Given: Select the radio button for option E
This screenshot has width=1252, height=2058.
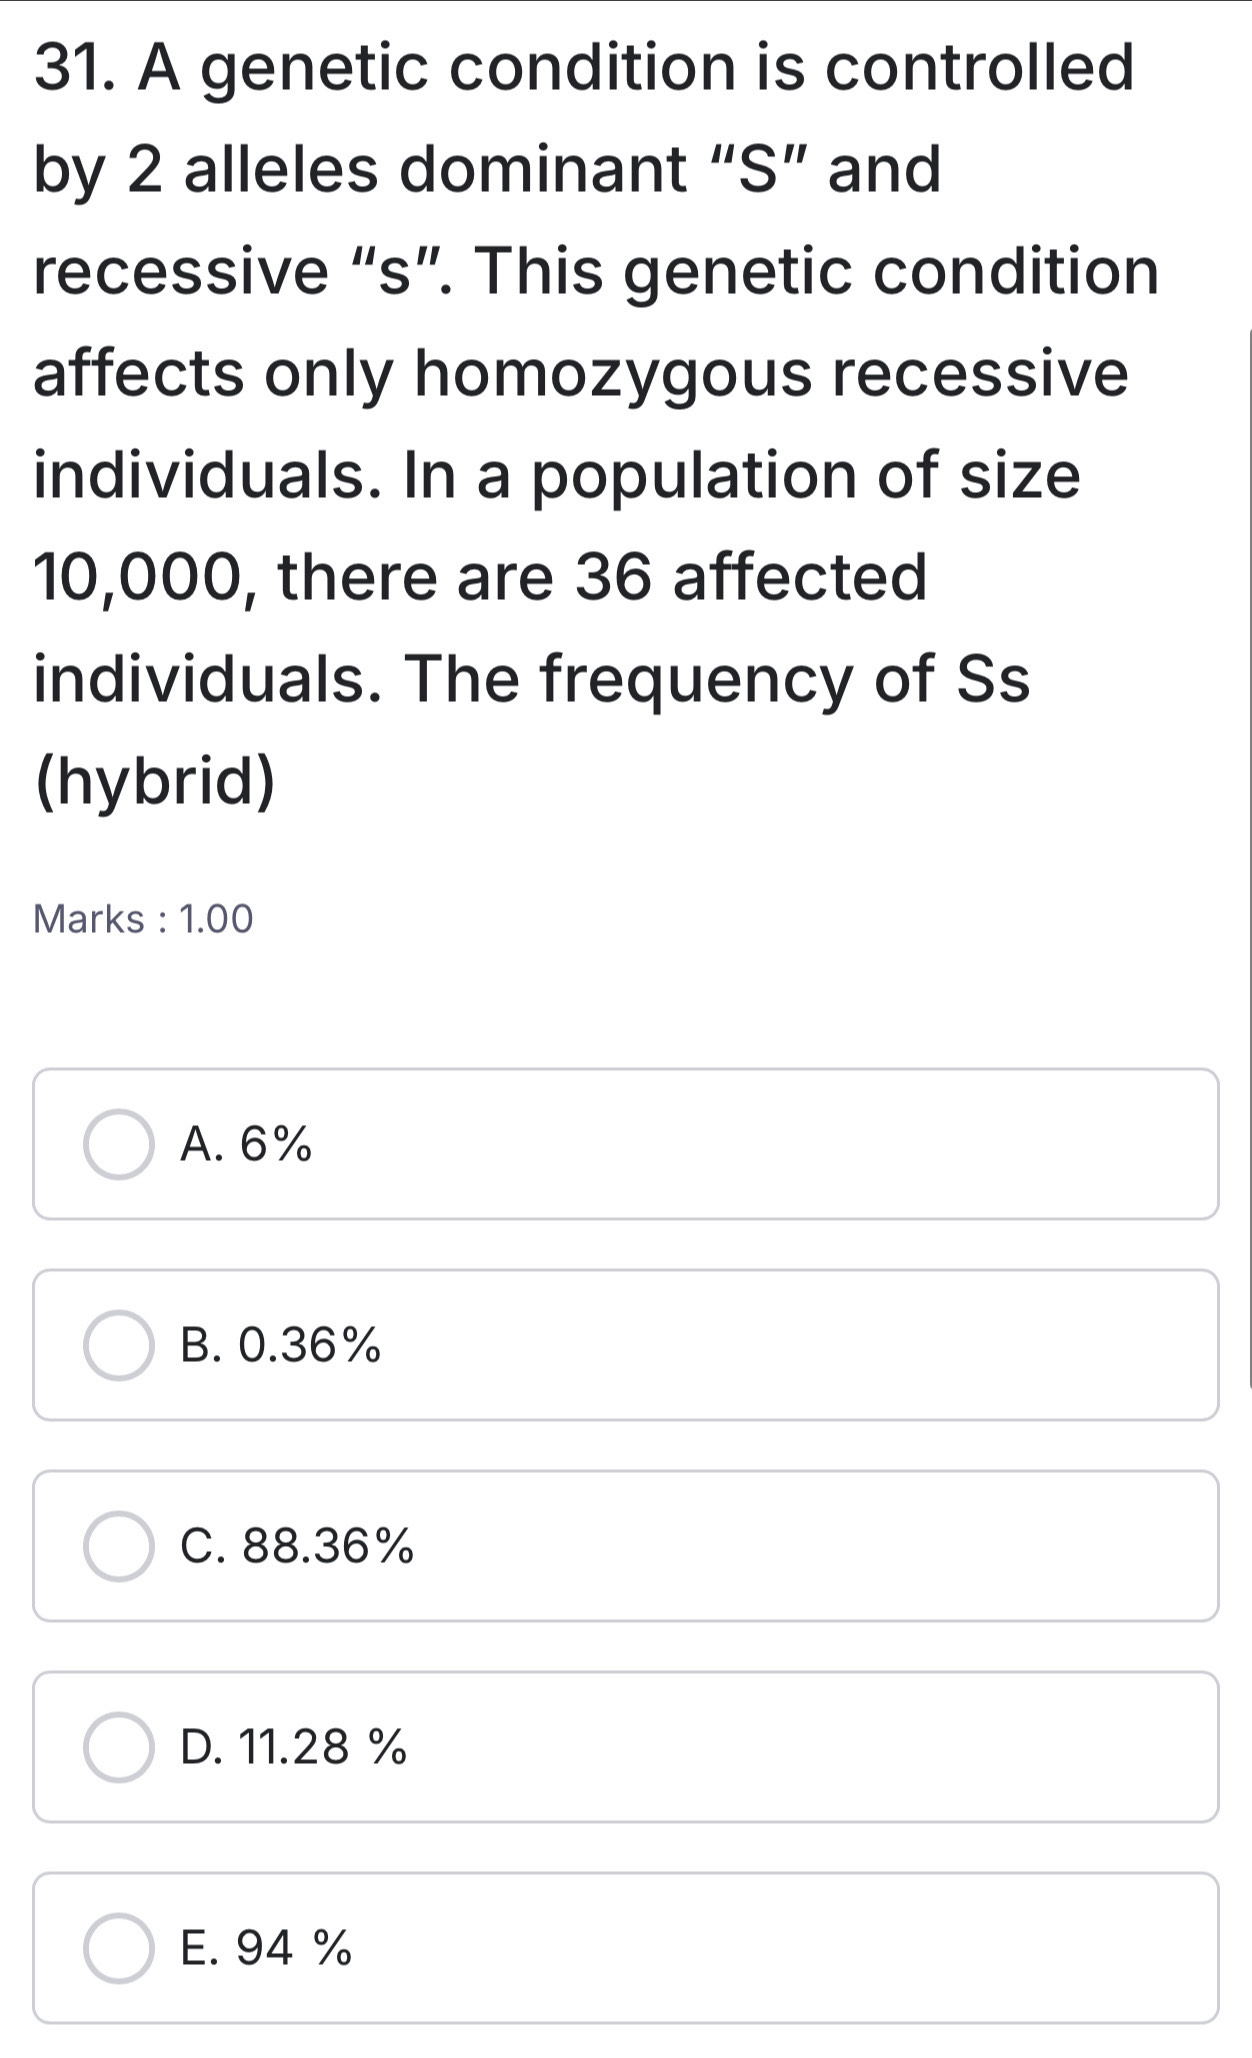Looking at the screenshot, I should tap(119, 1948).
